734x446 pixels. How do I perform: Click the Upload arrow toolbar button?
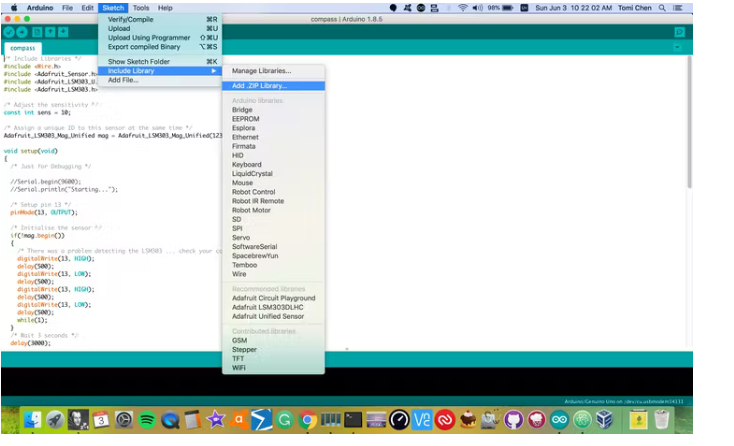point(22,32)
